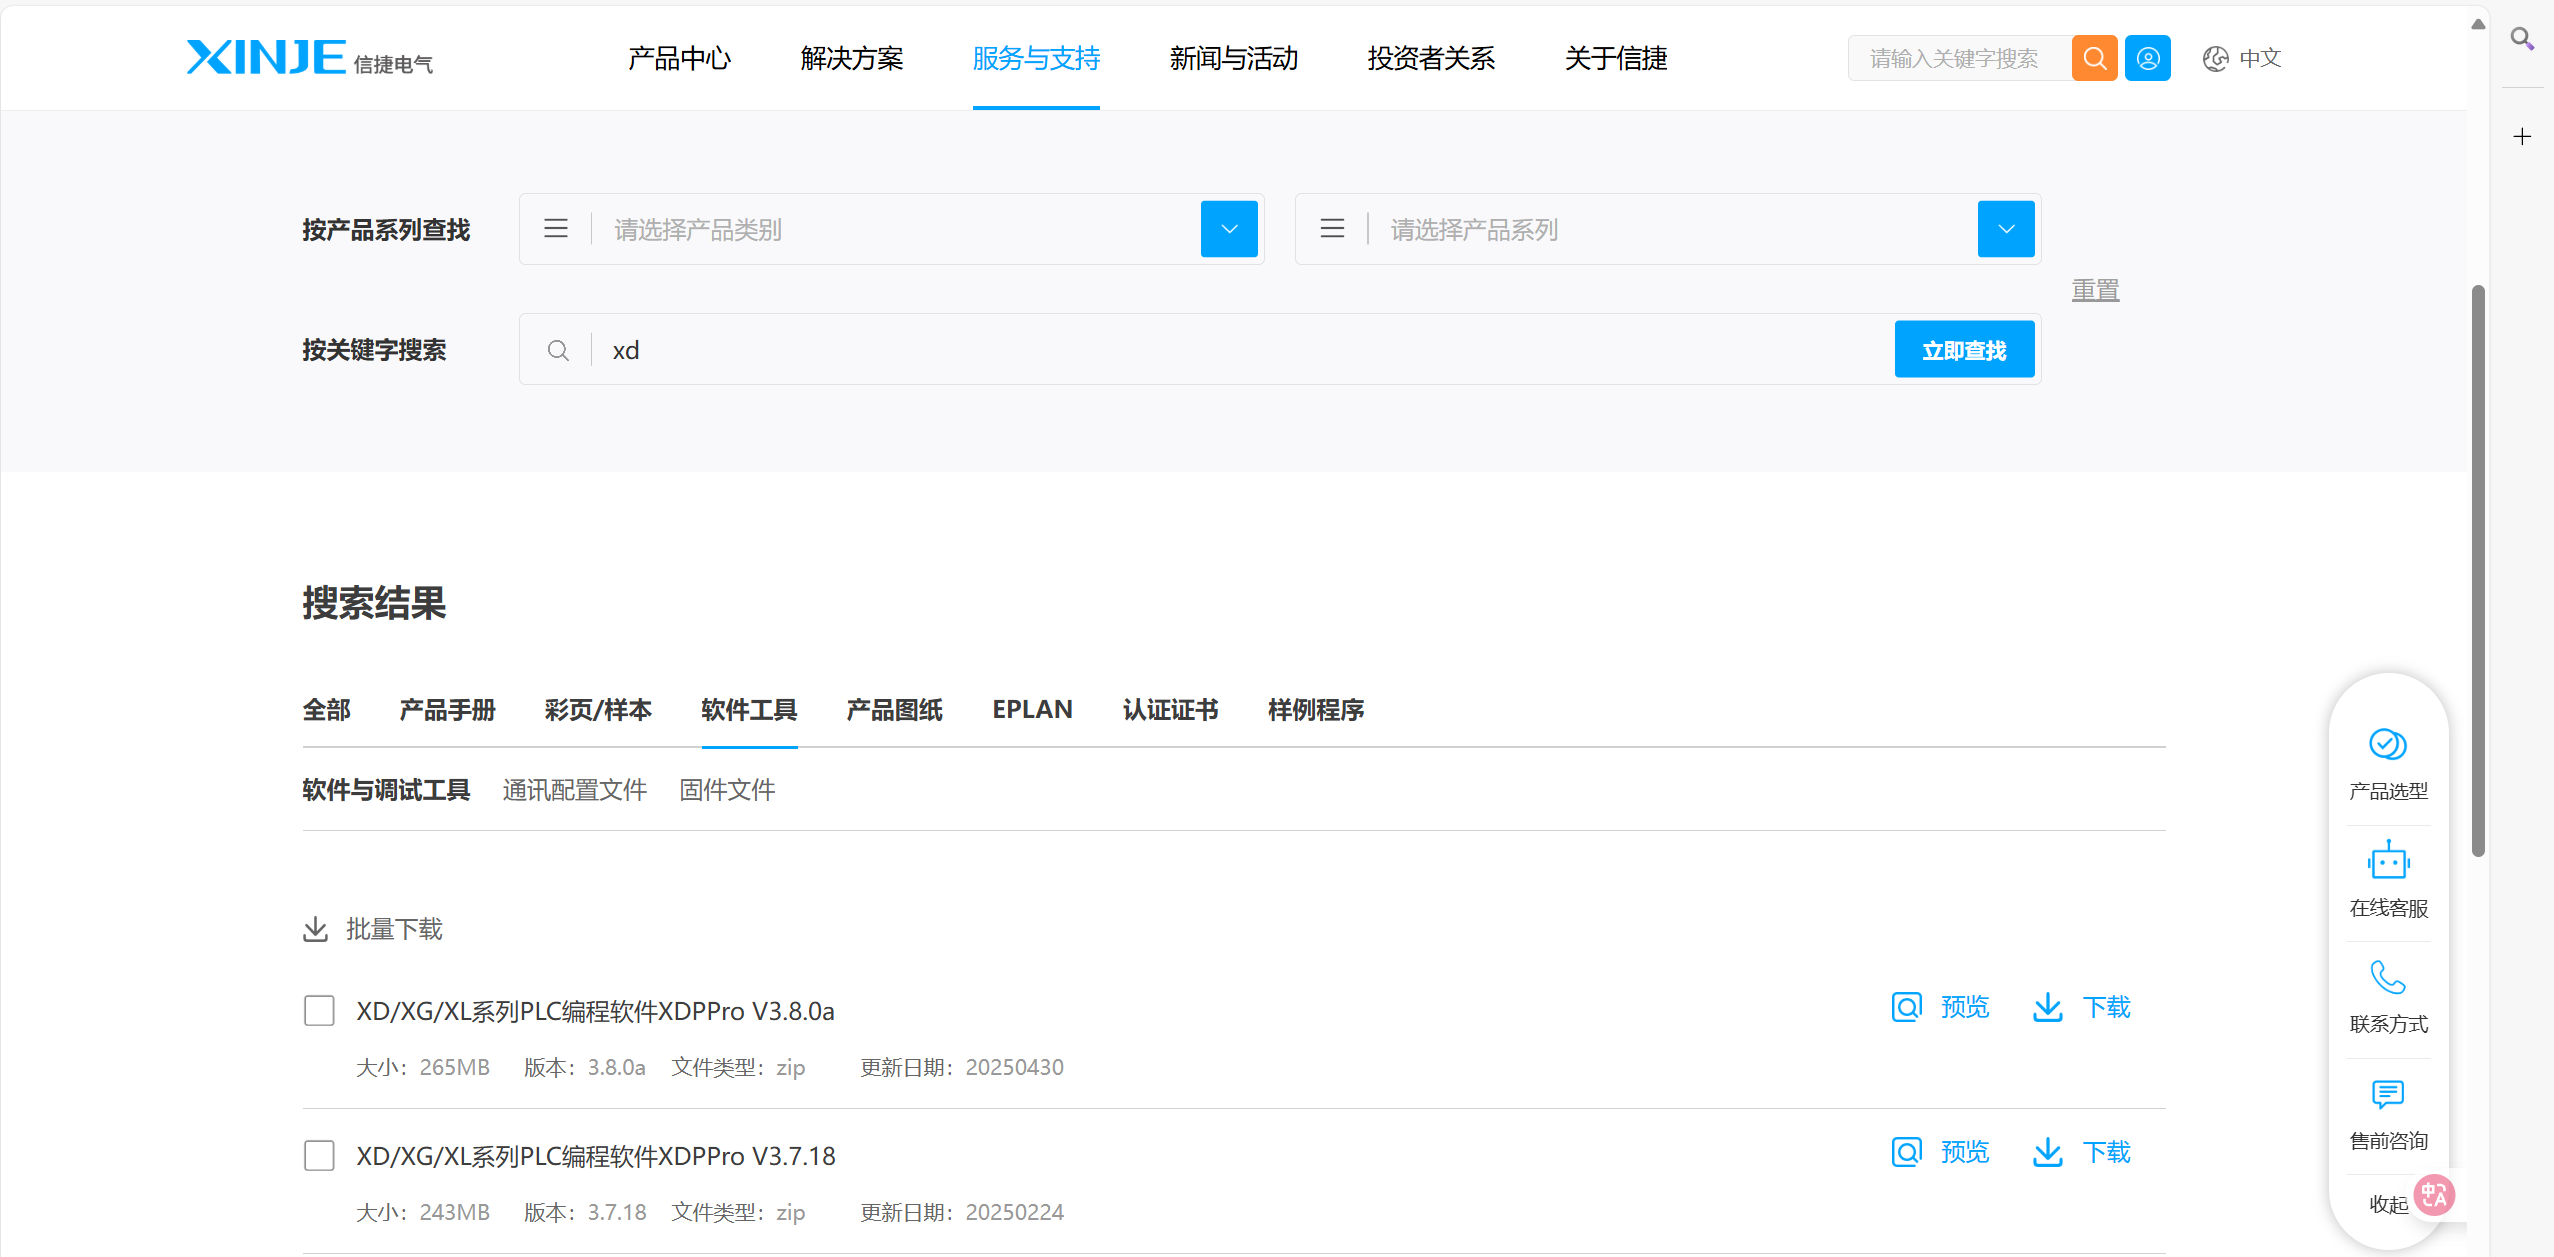
Task: Switch to the EPLAN tab
Action: tap(1032, 710)
